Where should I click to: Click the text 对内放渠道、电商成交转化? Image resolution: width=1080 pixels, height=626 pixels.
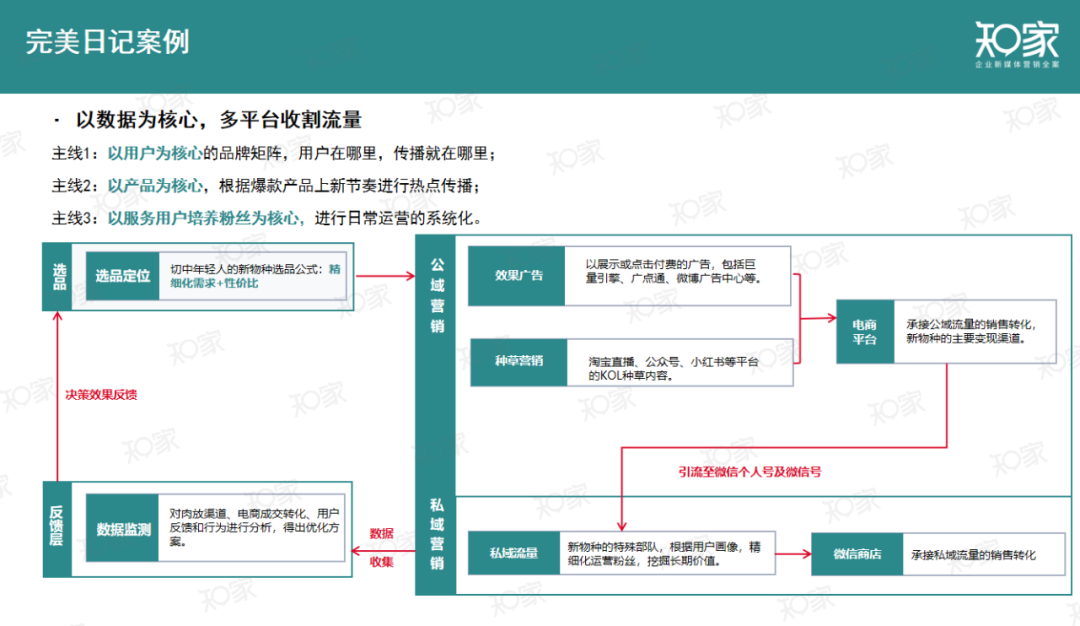pos(254,528)
